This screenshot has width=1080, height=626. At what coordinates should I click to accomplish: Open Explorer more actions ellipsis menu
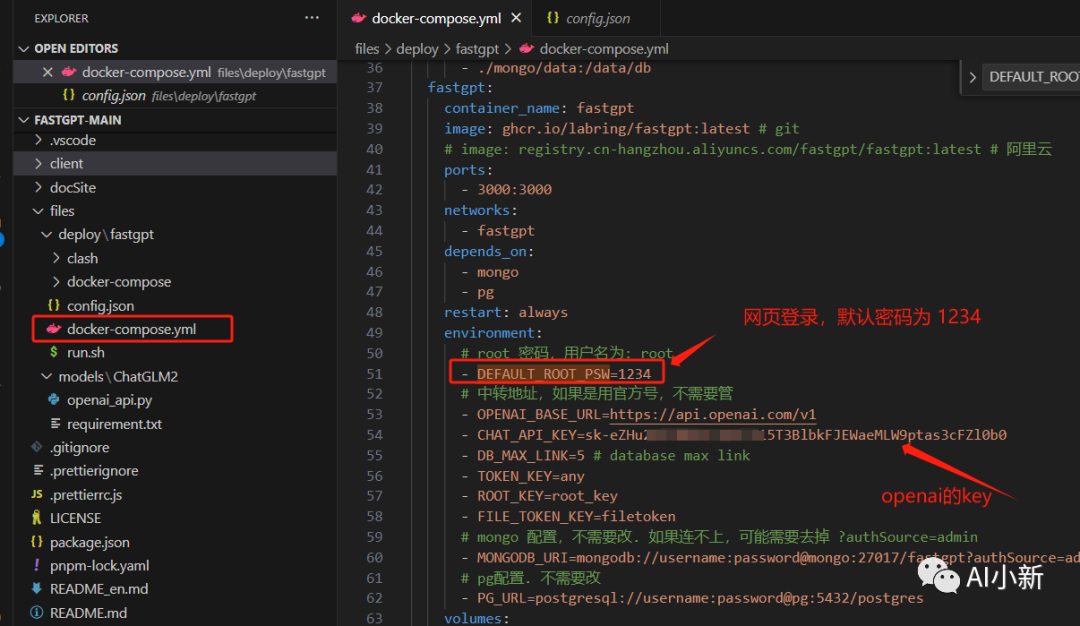(x=312, y=18)
